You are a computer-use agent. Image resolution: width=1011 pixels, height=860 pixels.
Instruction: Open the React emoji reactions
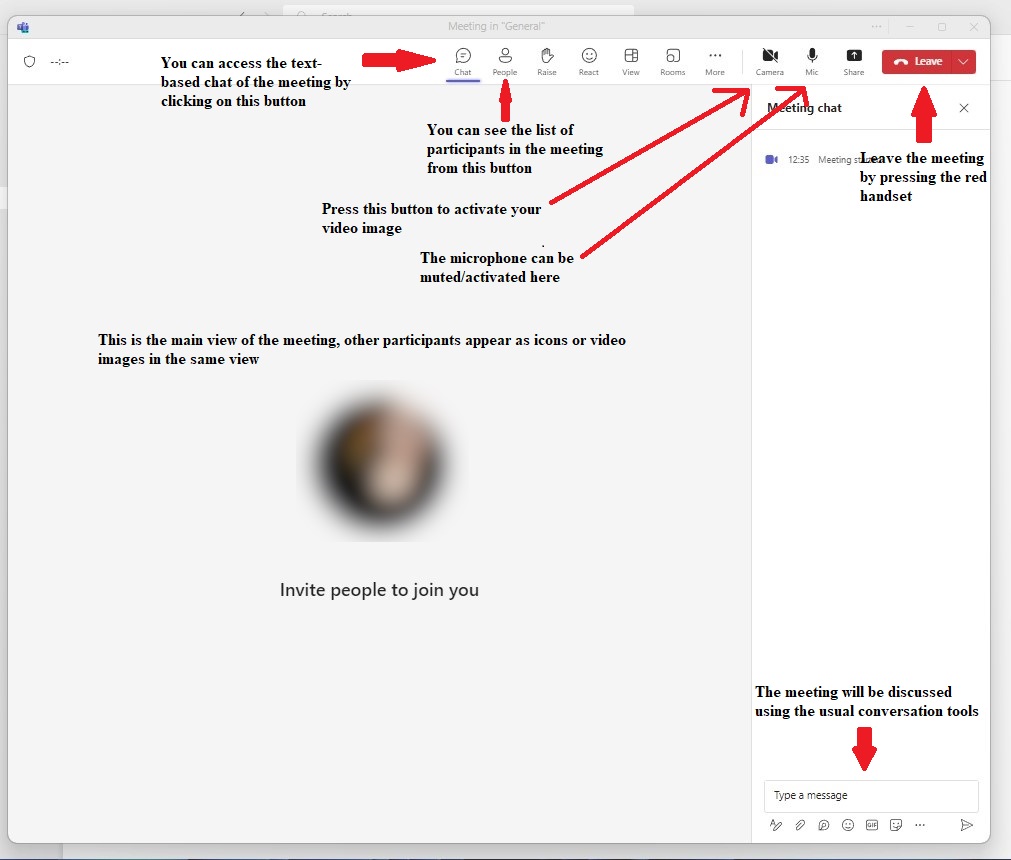pos(589,60)
